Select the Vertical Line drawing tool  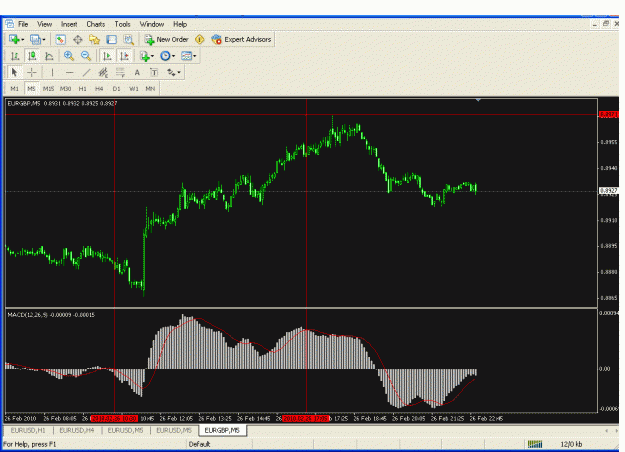pyautogui.click(x=52, y=73)
